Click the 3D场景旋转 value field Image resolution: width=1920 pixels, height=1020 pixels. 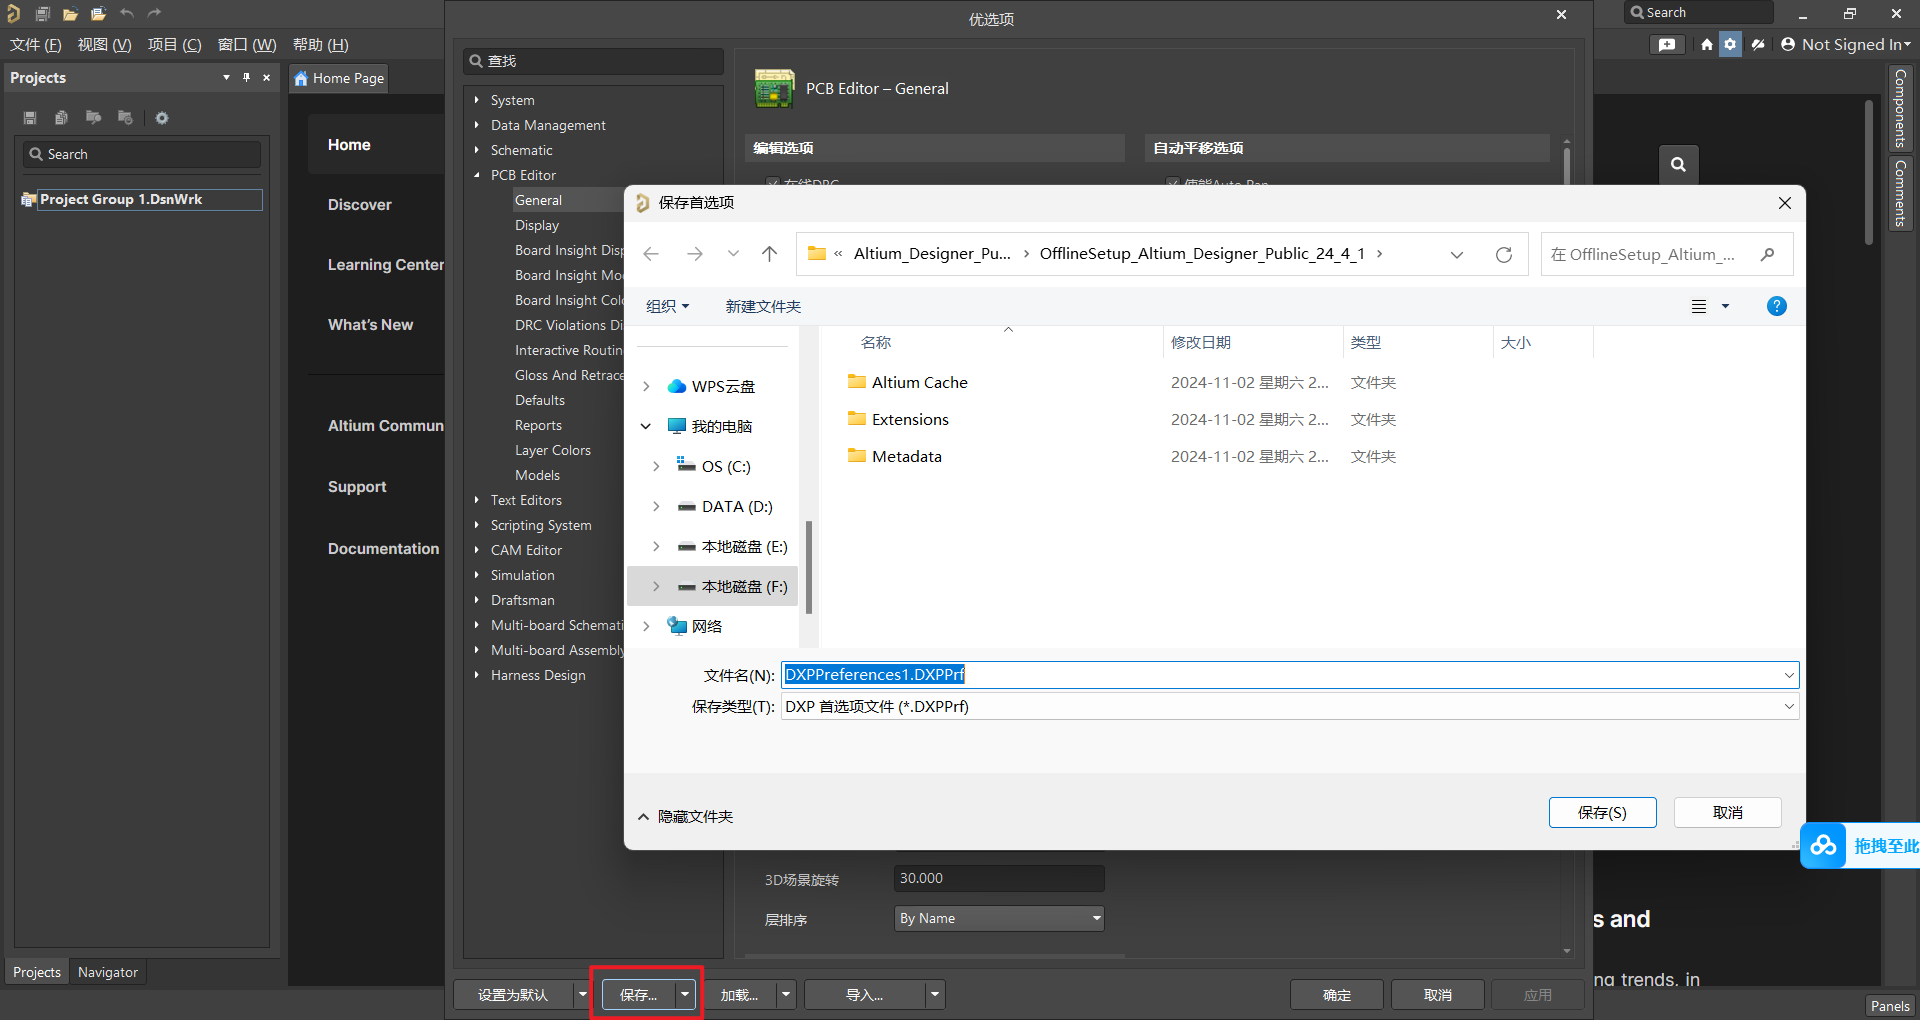999,879
